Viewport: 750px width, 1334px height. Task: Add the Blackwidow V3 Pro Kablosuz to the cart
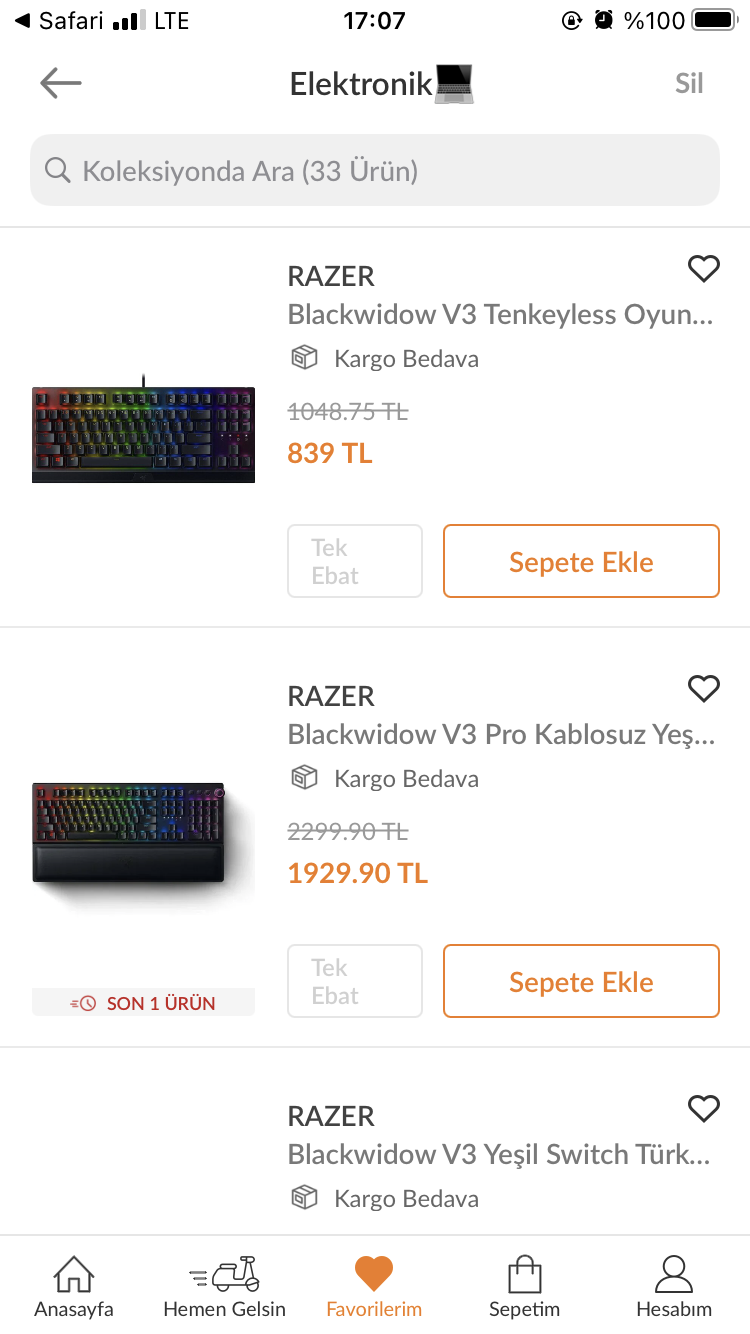pyautogui.click(x=581, y=982)
